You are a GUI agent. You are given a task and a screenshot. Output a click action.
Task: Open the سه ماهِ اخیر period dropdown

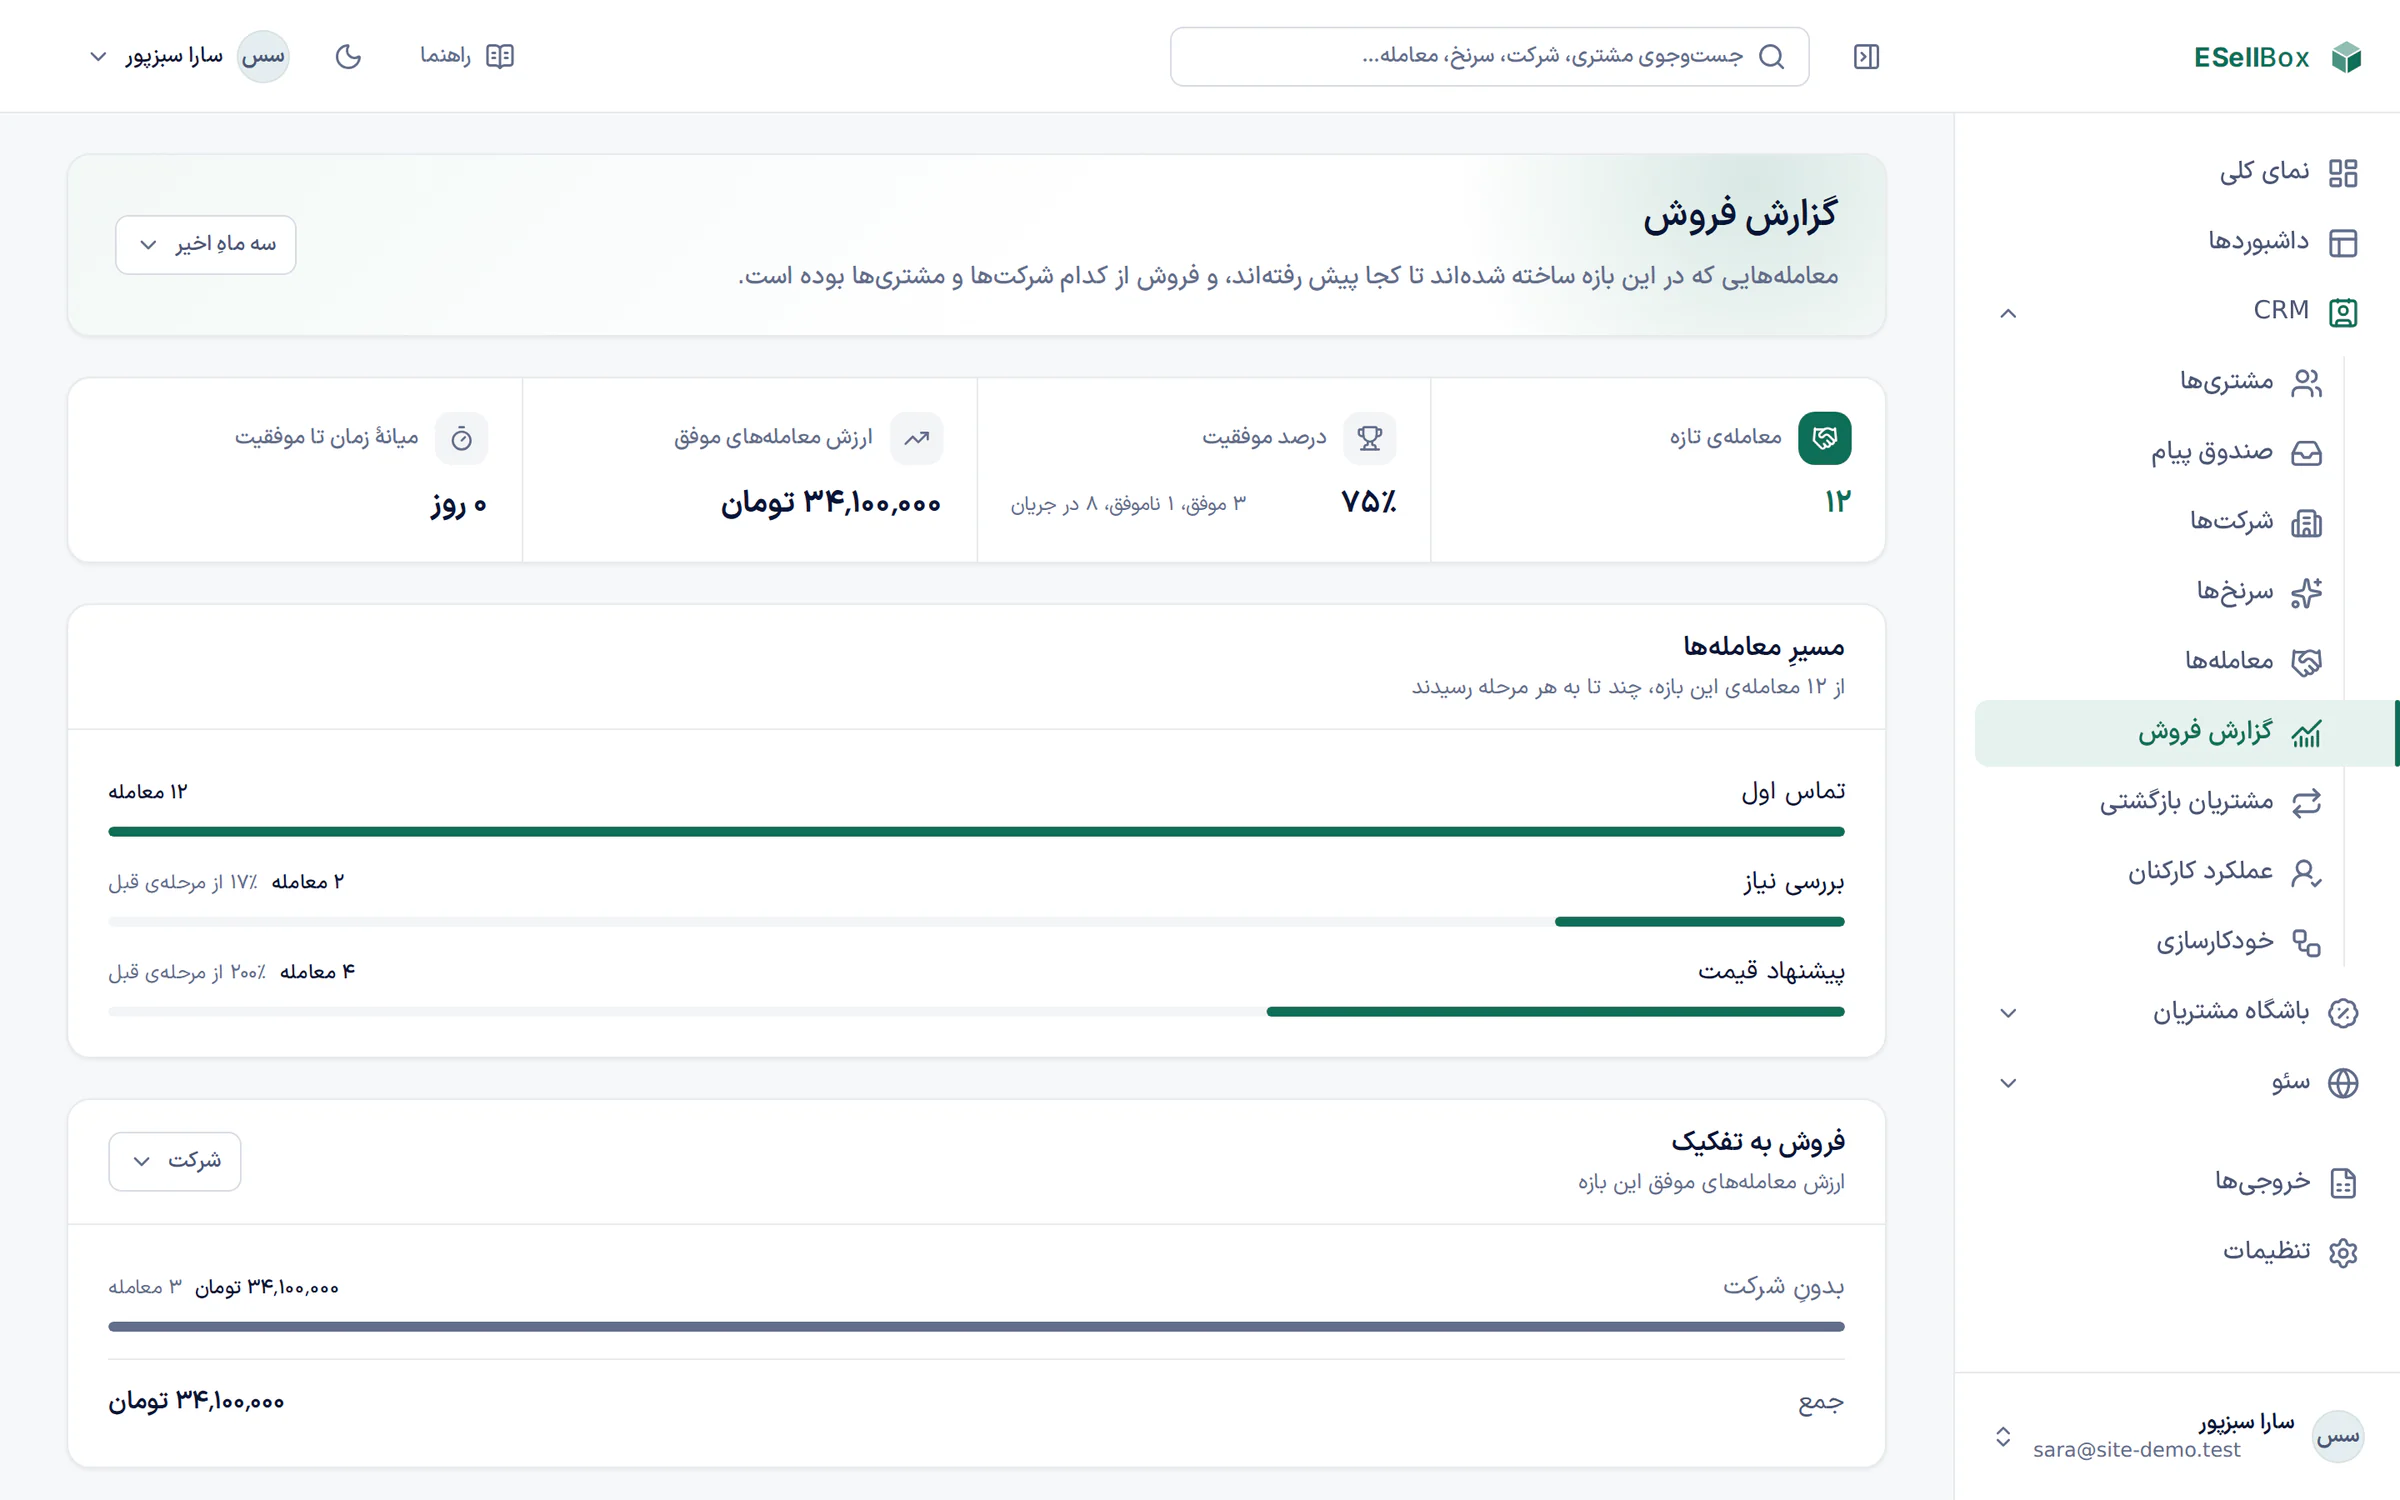(x=206, y=245)
